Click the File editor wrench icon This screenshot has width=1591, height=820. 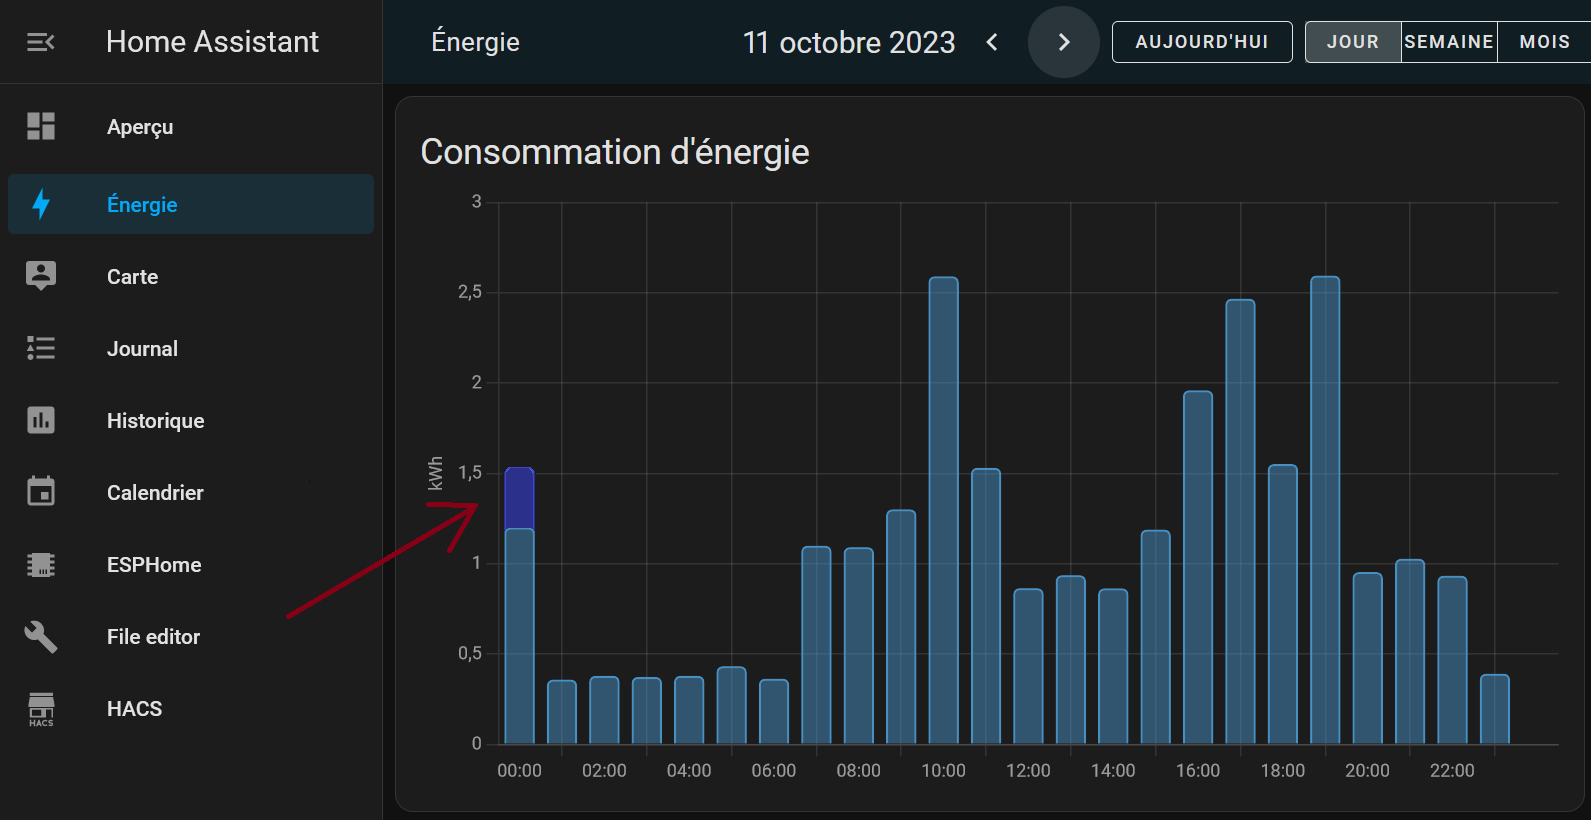click(41, 636)
